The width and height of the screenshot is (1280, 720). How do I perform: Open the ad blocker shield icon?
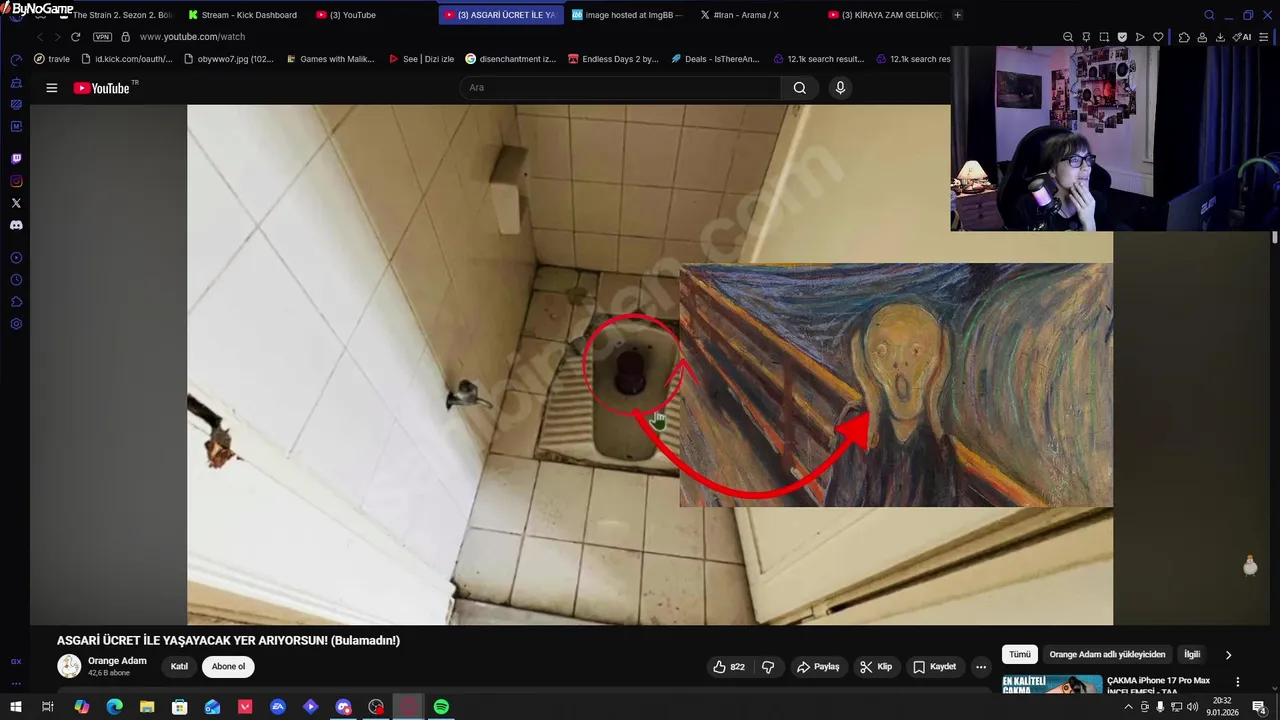point(1122,37)
